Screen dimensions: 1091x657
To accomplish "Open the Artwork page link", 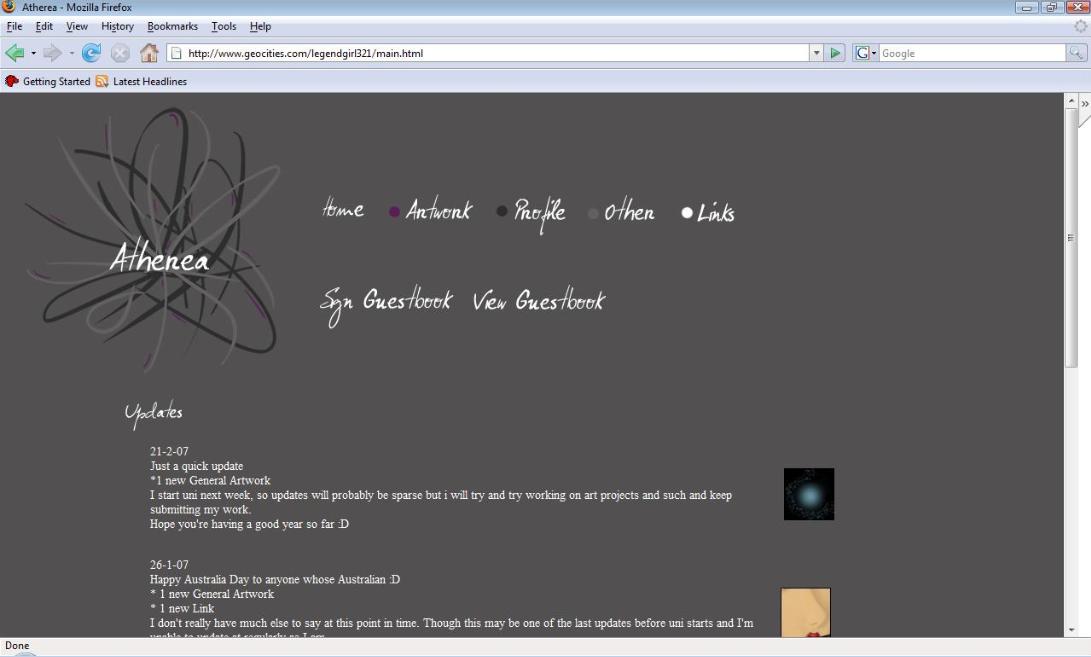I will (439, 210).
